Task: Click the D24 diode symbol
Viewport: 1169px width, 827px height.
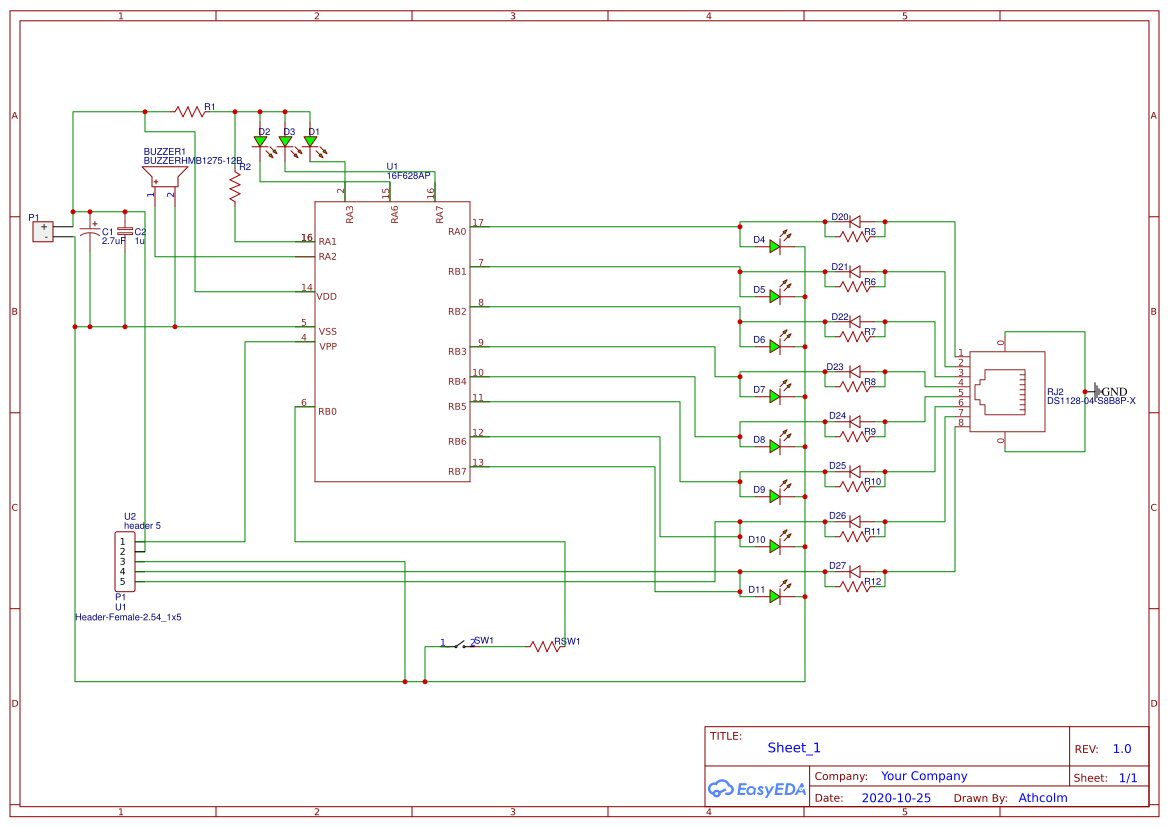Action: tap(854, 421)
